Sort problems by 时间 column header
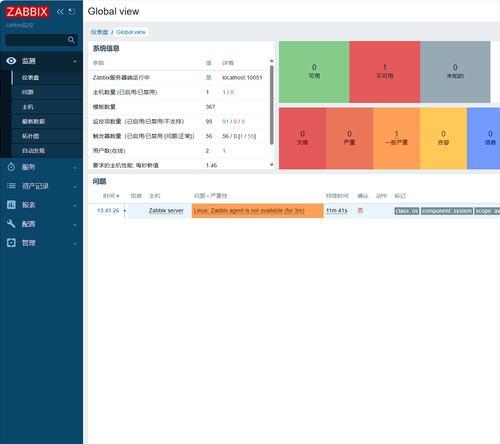The image size is (500, 444). (x=111, y=196)
